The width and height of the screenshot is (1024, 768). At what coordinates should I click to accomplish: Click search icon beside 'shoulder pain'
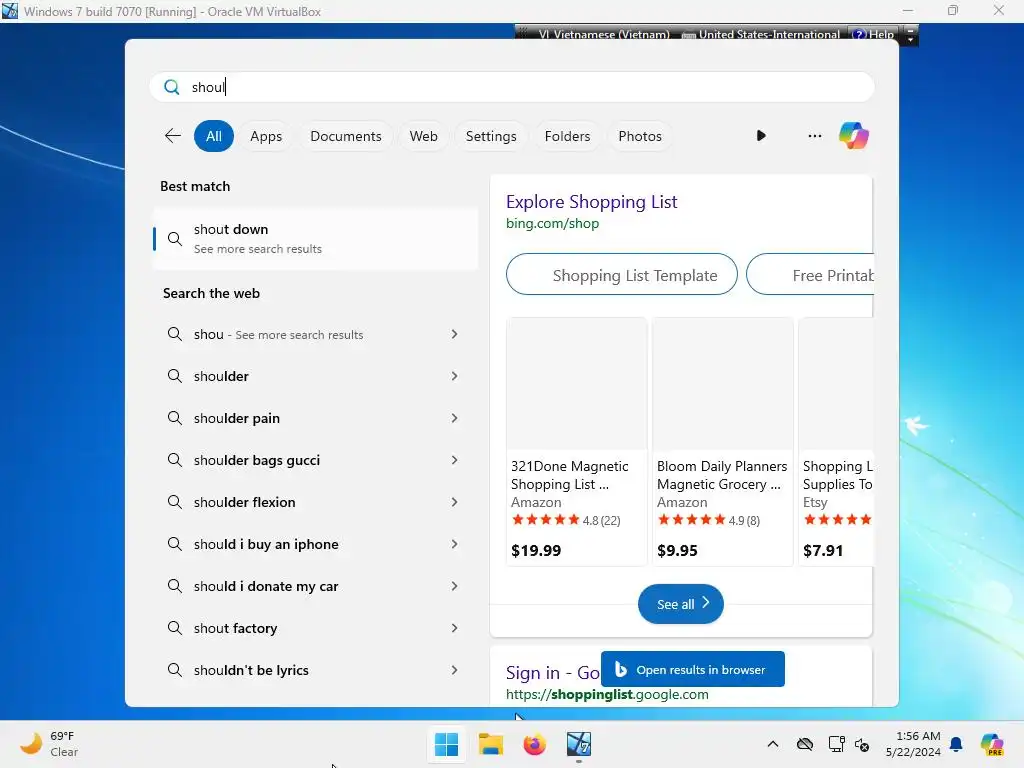tap(174, 418)
